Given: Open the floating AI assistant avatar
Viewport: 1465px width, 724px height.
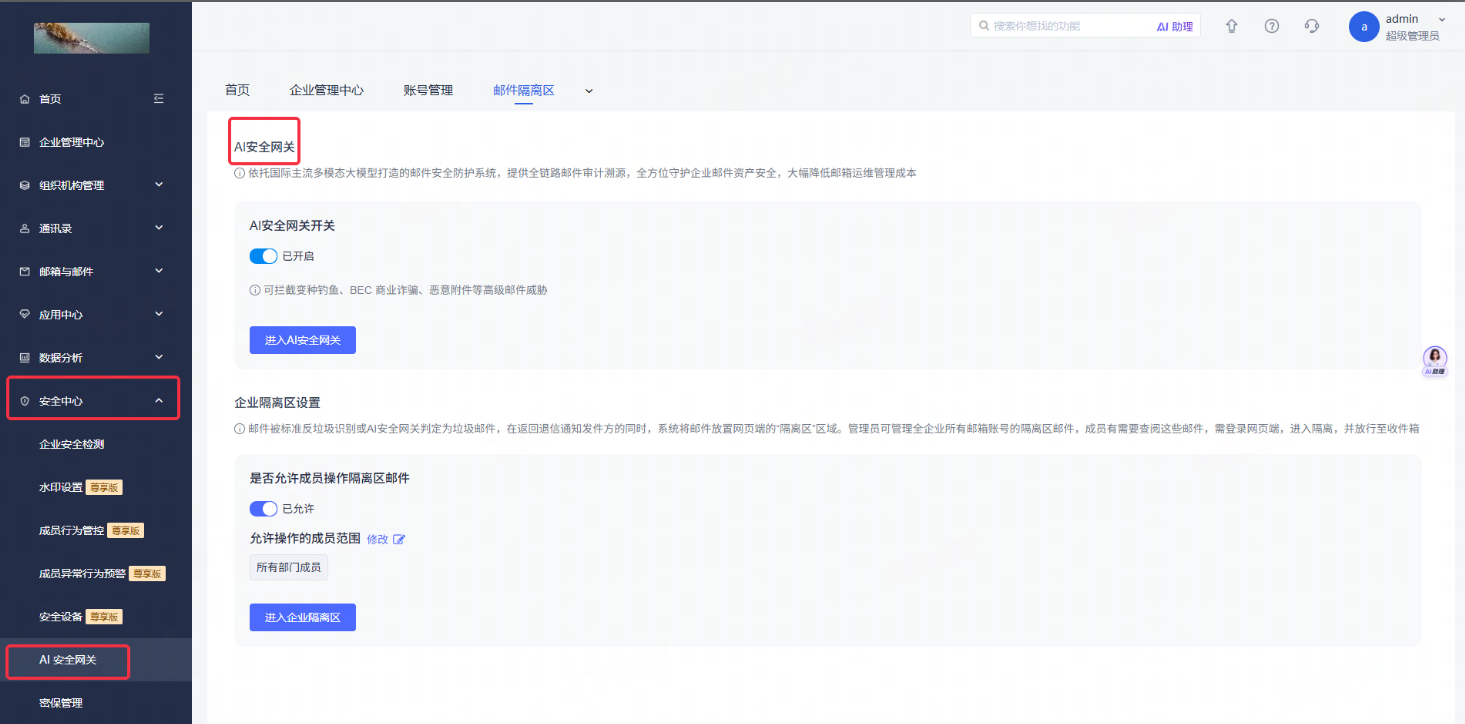Looking at the screenshot, I should pos(1435,359).
